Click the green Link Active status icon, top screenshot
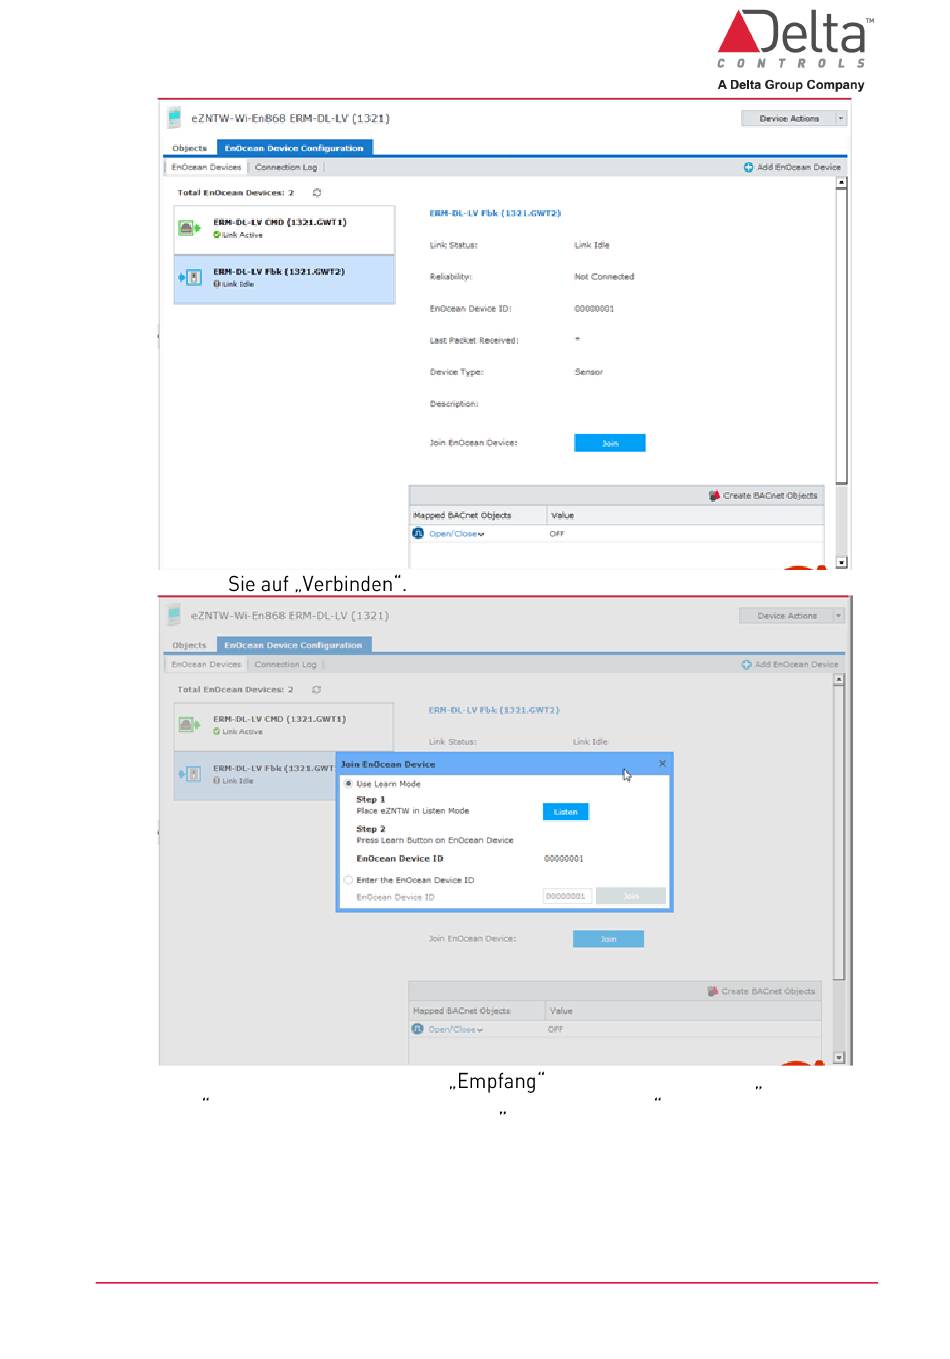The image size is (950, 1359). tap(216, 235)
